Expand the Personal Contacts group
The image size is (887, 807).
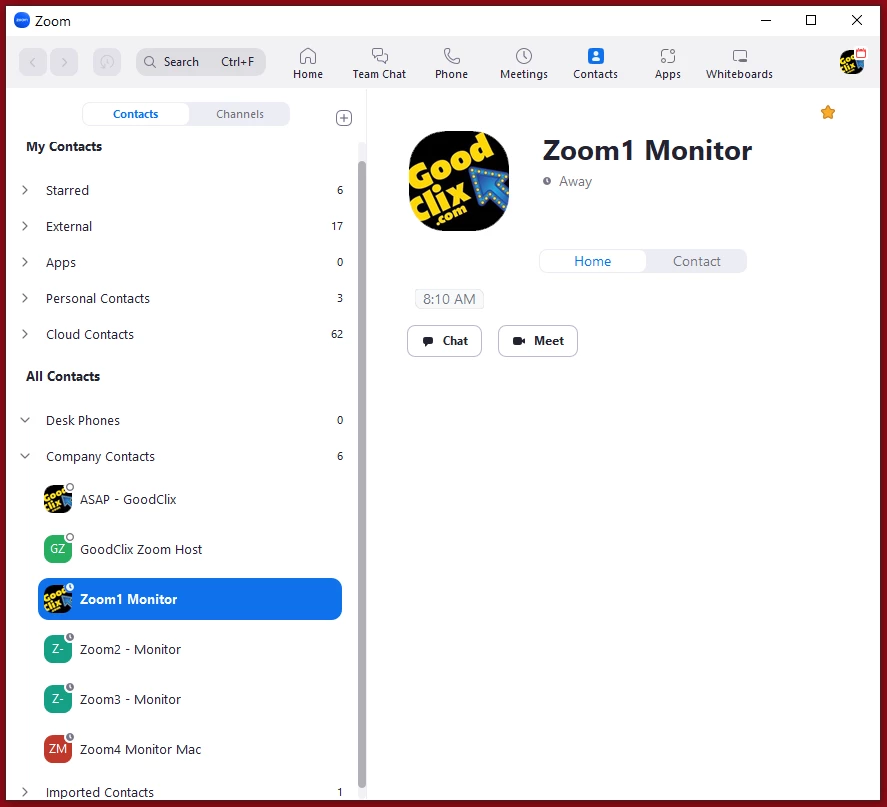(25, 298)
